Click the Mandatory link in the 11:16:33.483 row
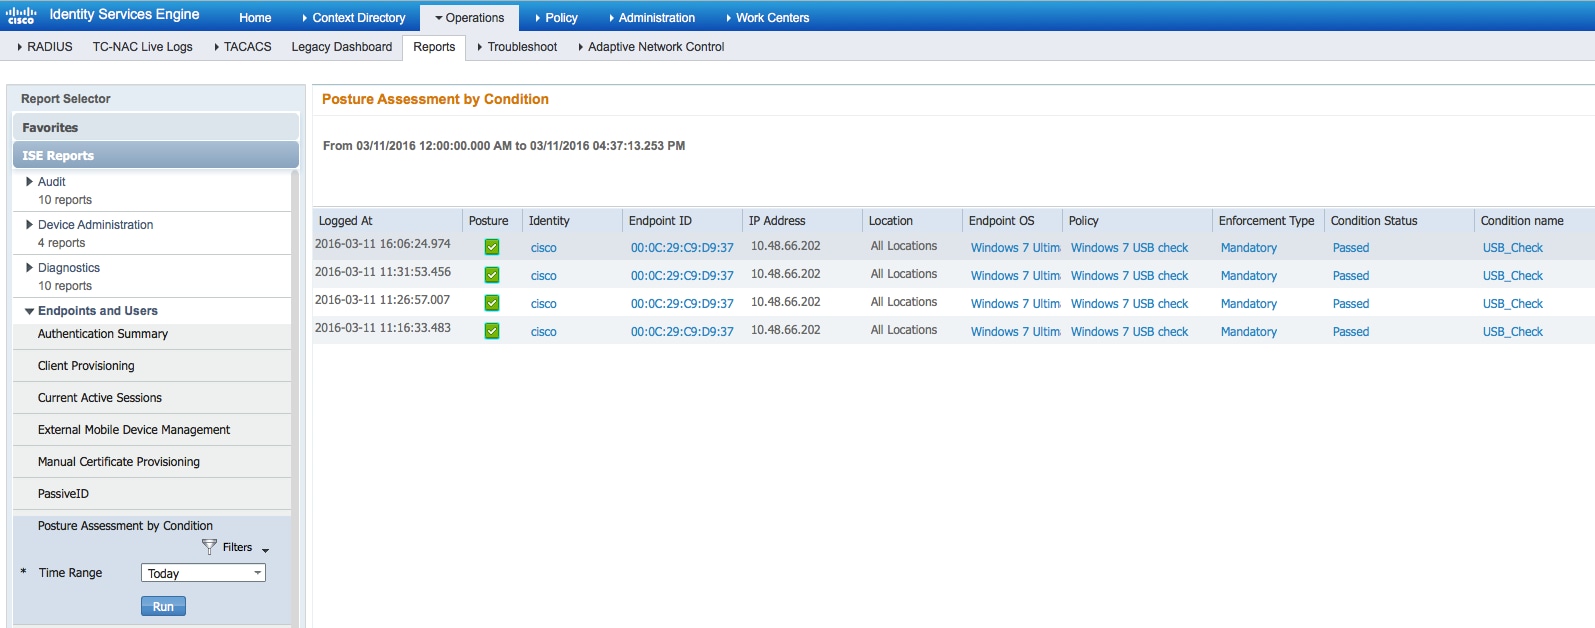The width and height of the screenshot is (1595, 628). (1249, 332)
